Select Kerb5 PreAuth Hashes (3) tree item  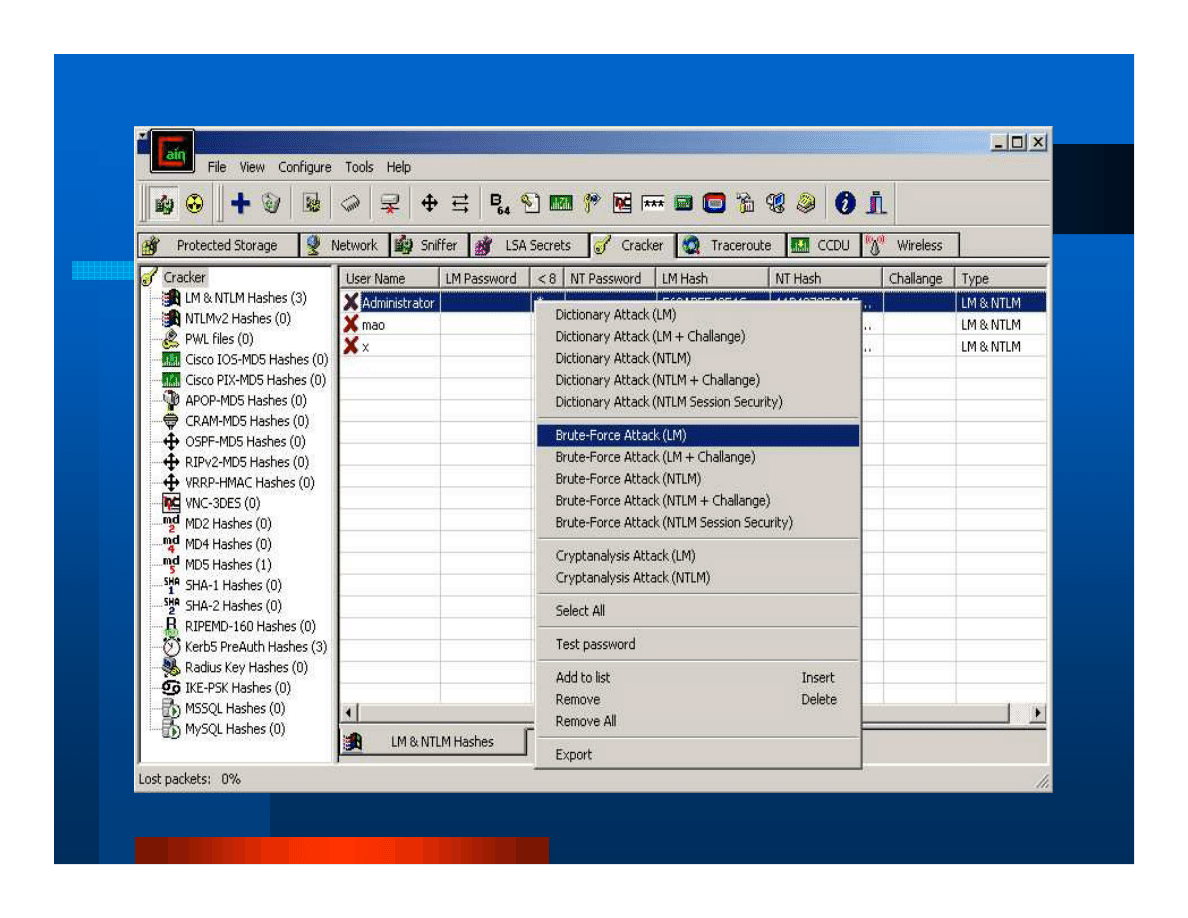click(255, 647)
